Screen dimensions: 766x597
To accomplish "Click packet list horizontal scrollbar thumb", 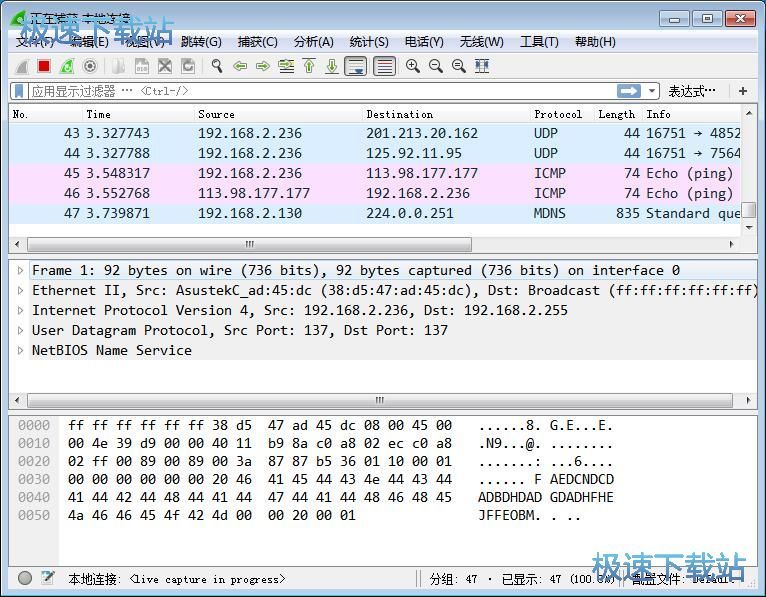I will tap(250, 244).
